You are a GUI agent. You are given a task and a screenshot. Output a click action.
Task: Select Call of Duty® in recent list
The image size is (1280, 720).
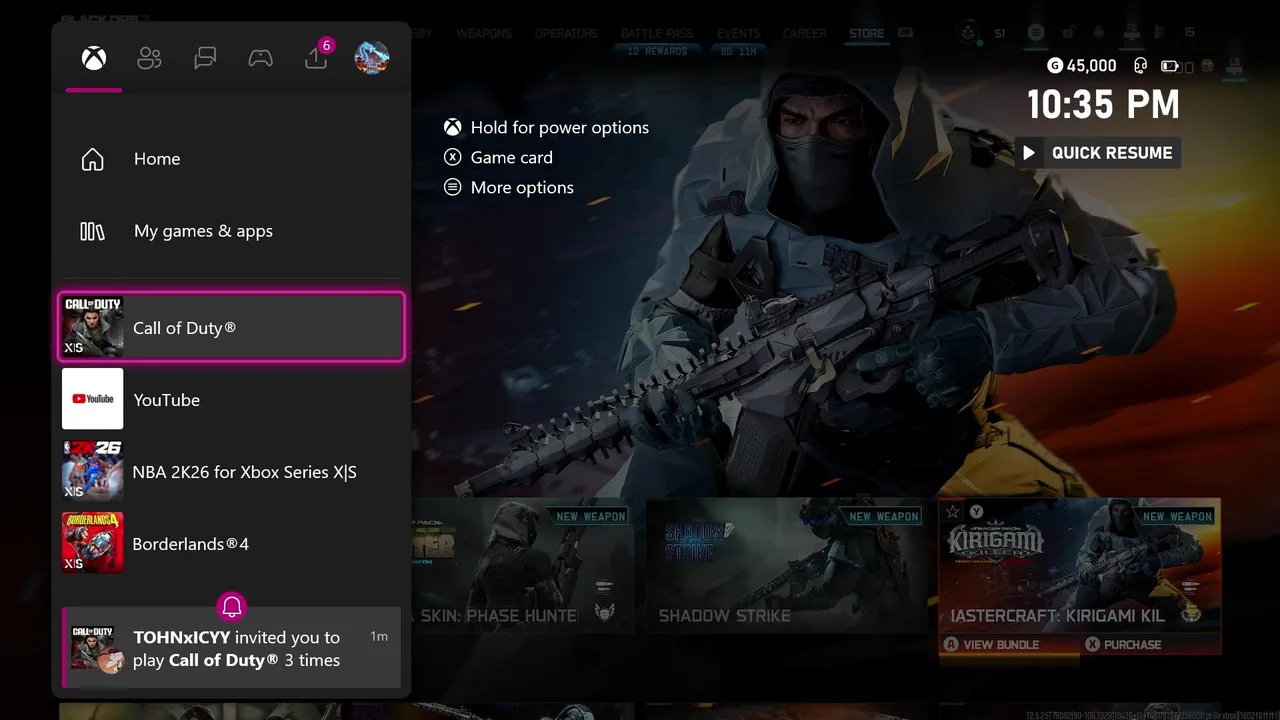232,327
